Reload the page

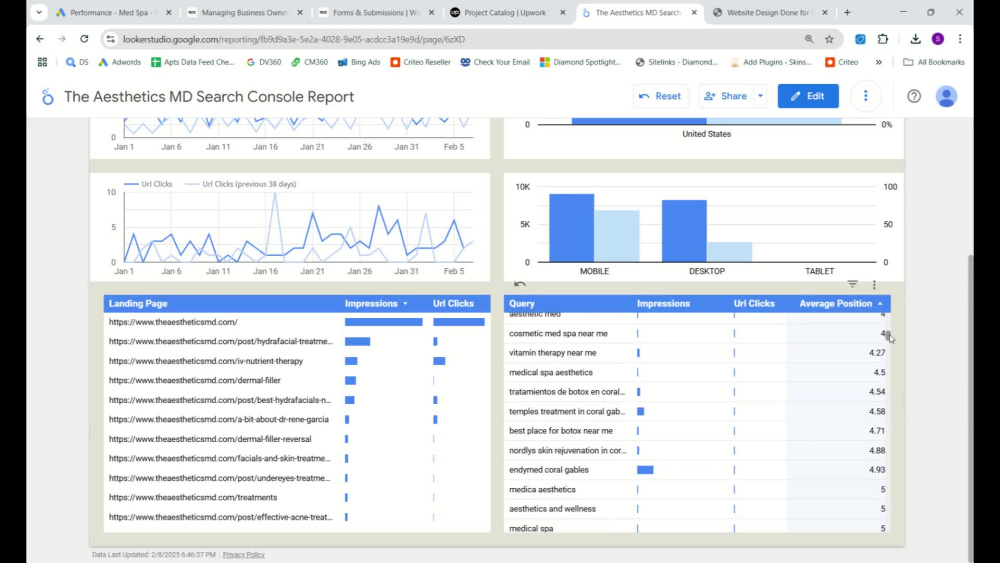click(84, 39)
